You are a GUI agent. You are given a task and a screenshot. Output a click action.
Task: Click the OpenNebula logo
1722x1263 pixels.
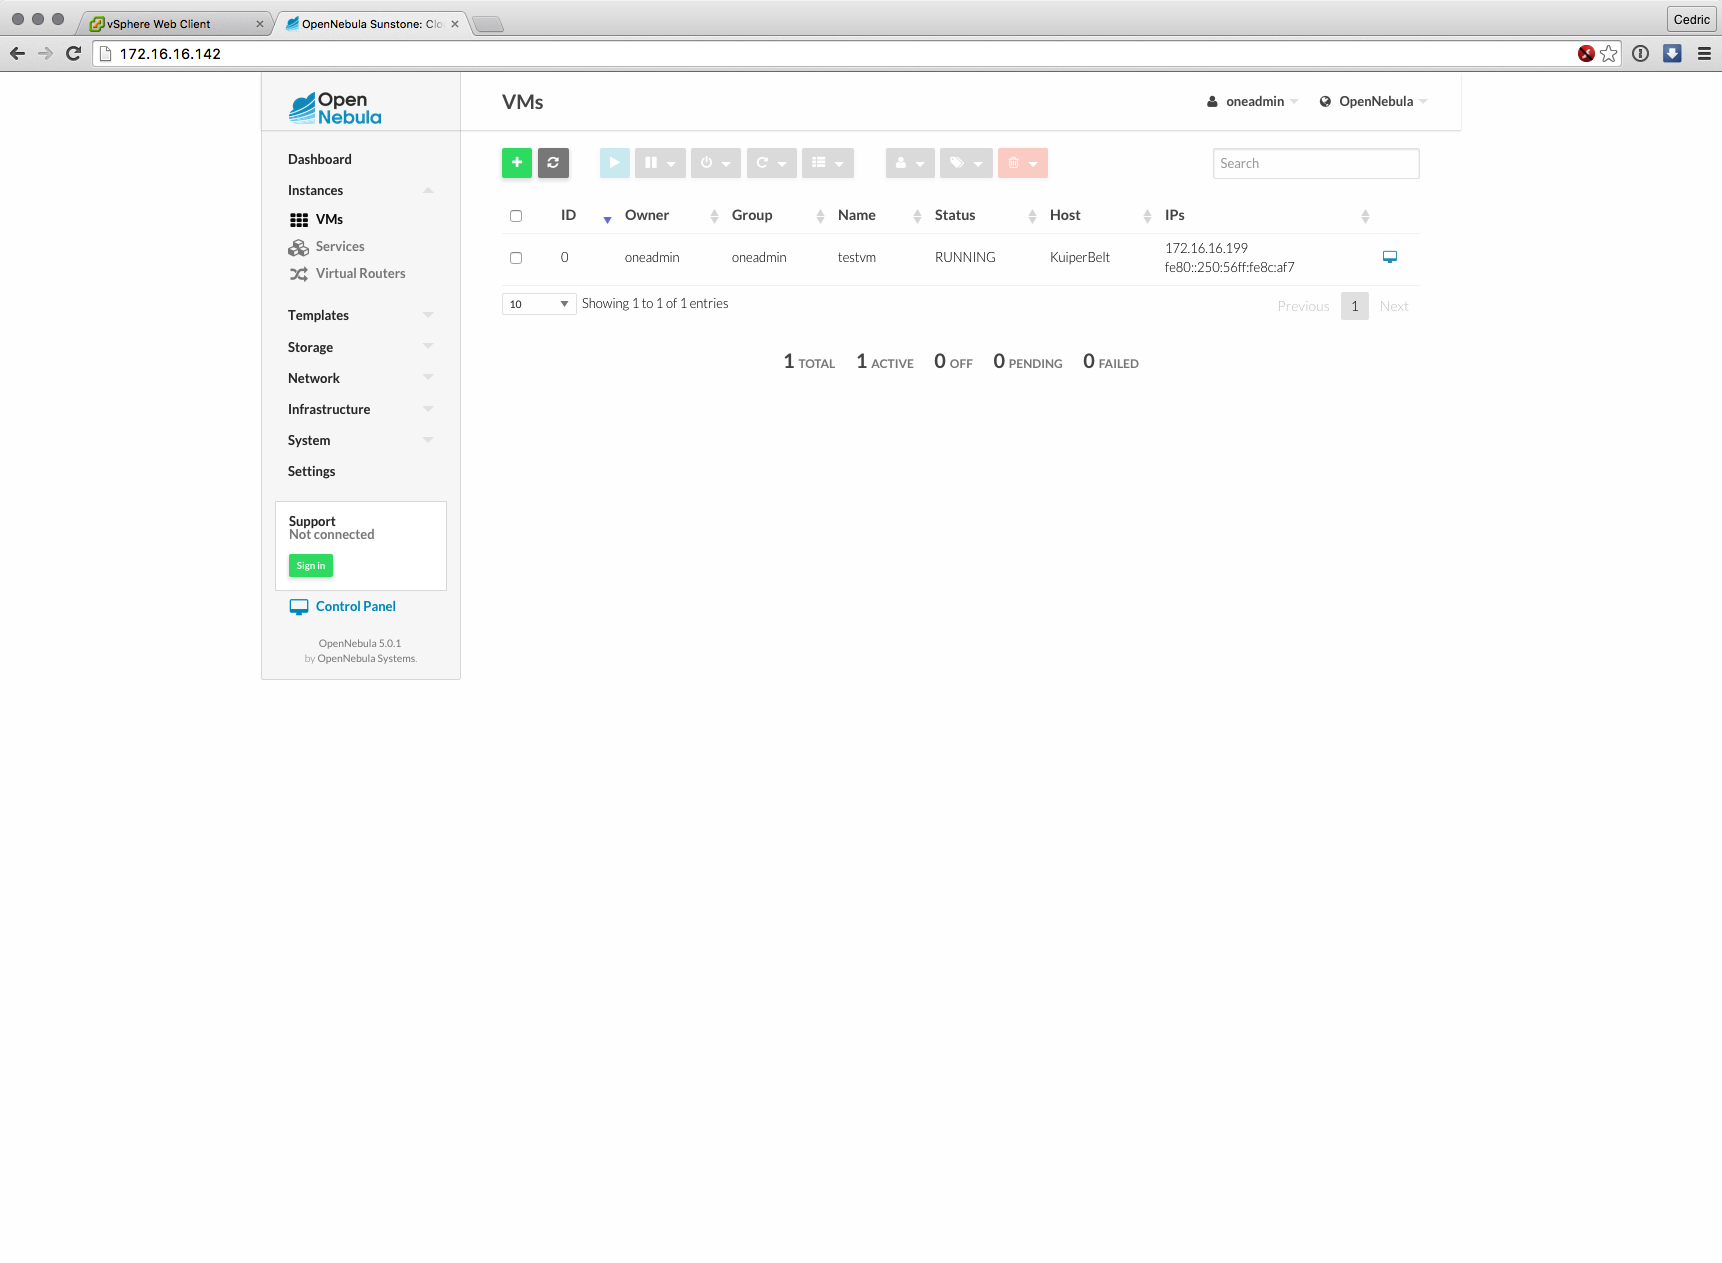click(x=336, y=108)
